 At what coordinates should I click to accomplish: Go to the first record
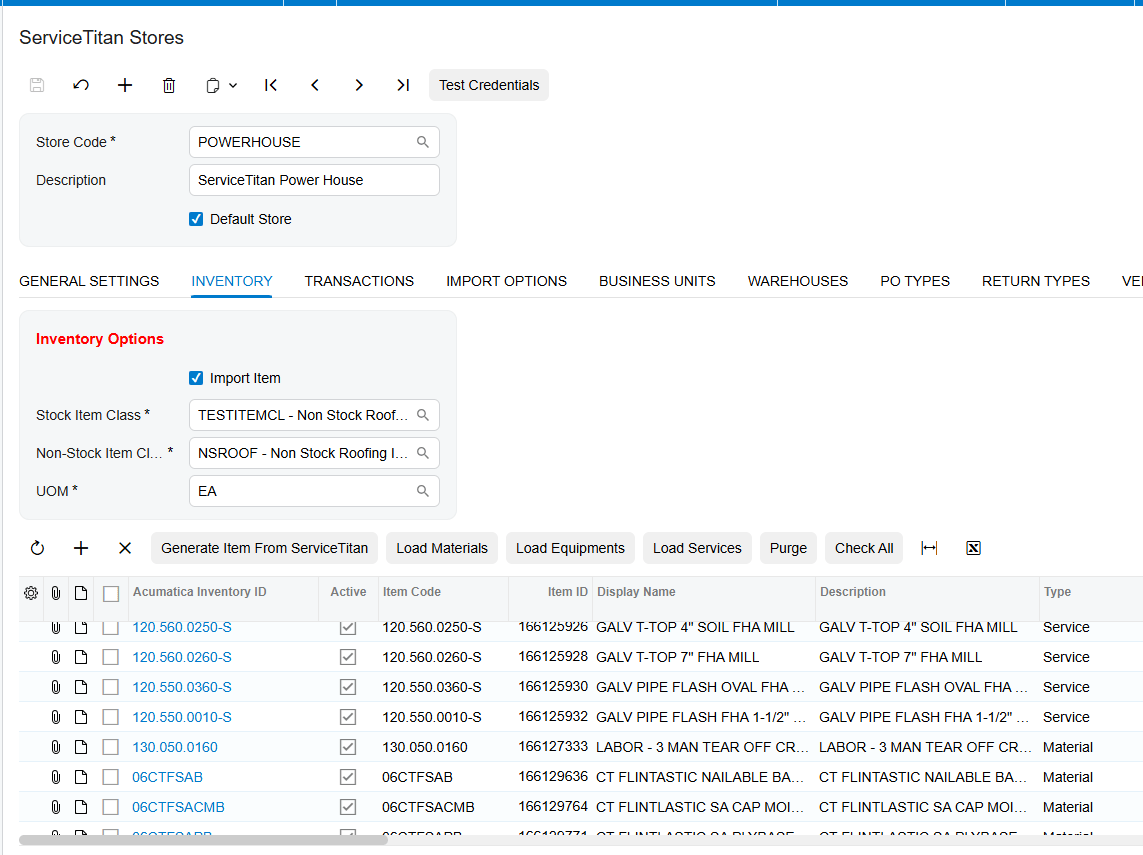pyautogui.click(x=270, y=85)
